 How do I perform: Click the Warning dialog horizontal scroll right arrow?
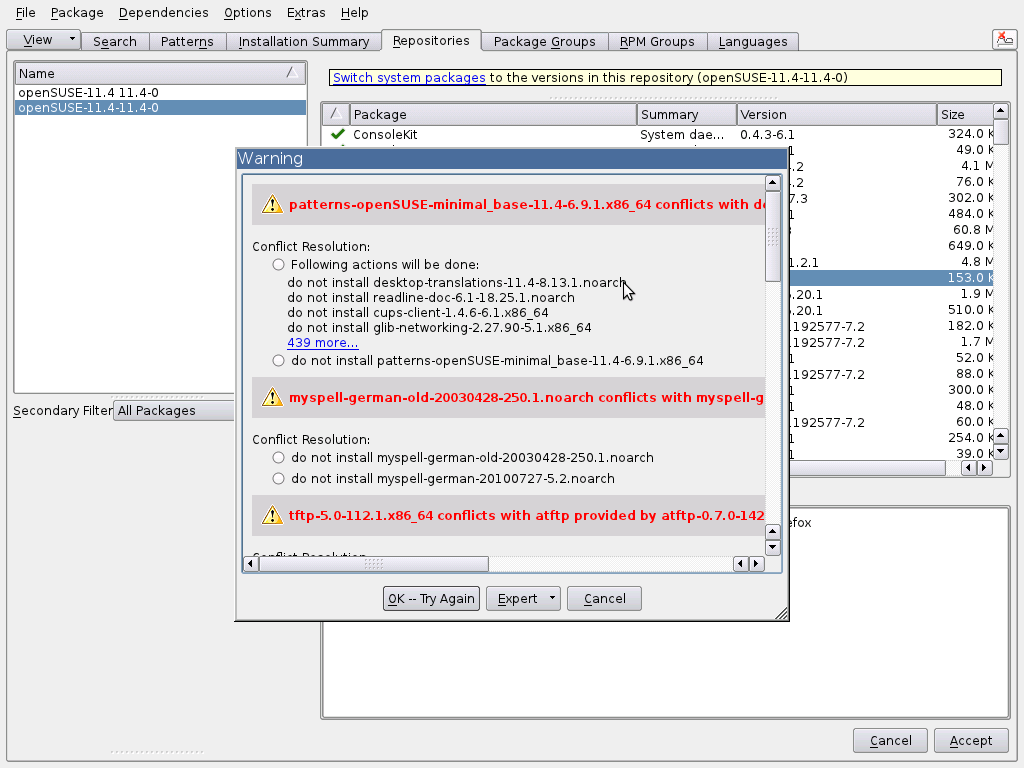(756, 563)
